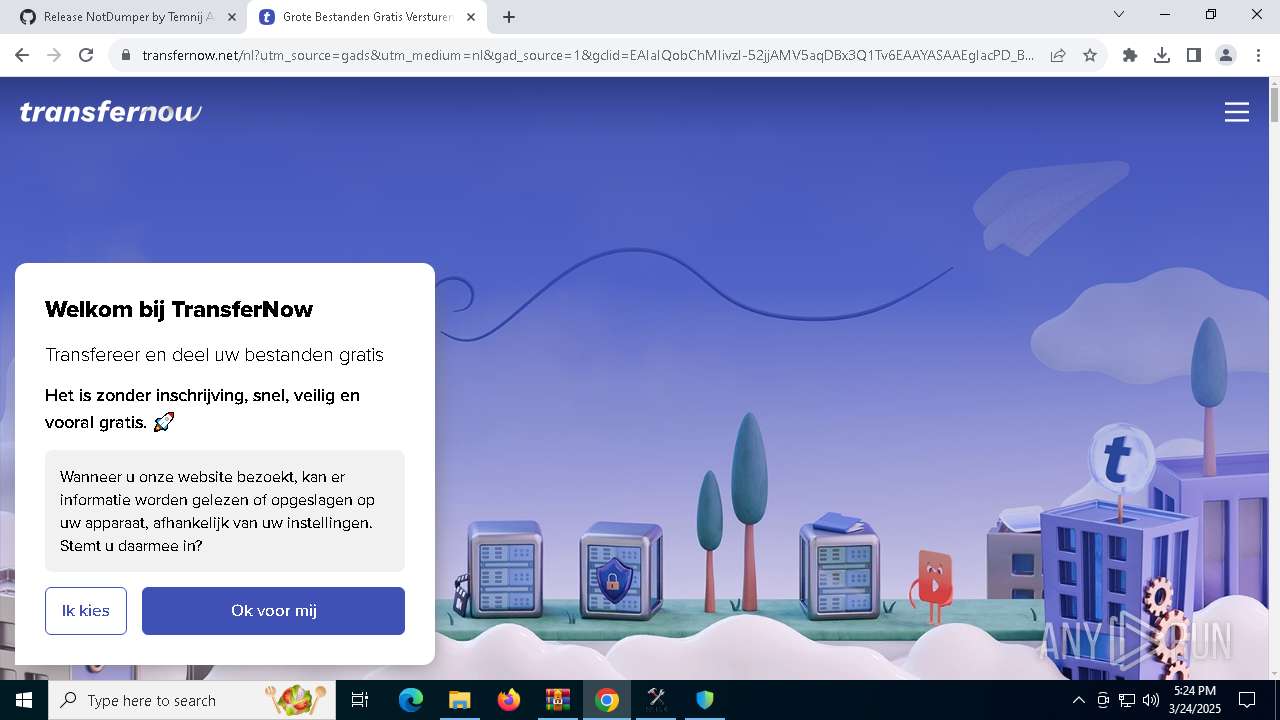Viewport: 1280px width, 720px height.
Task: Share this page icon
Action: 1058,56
